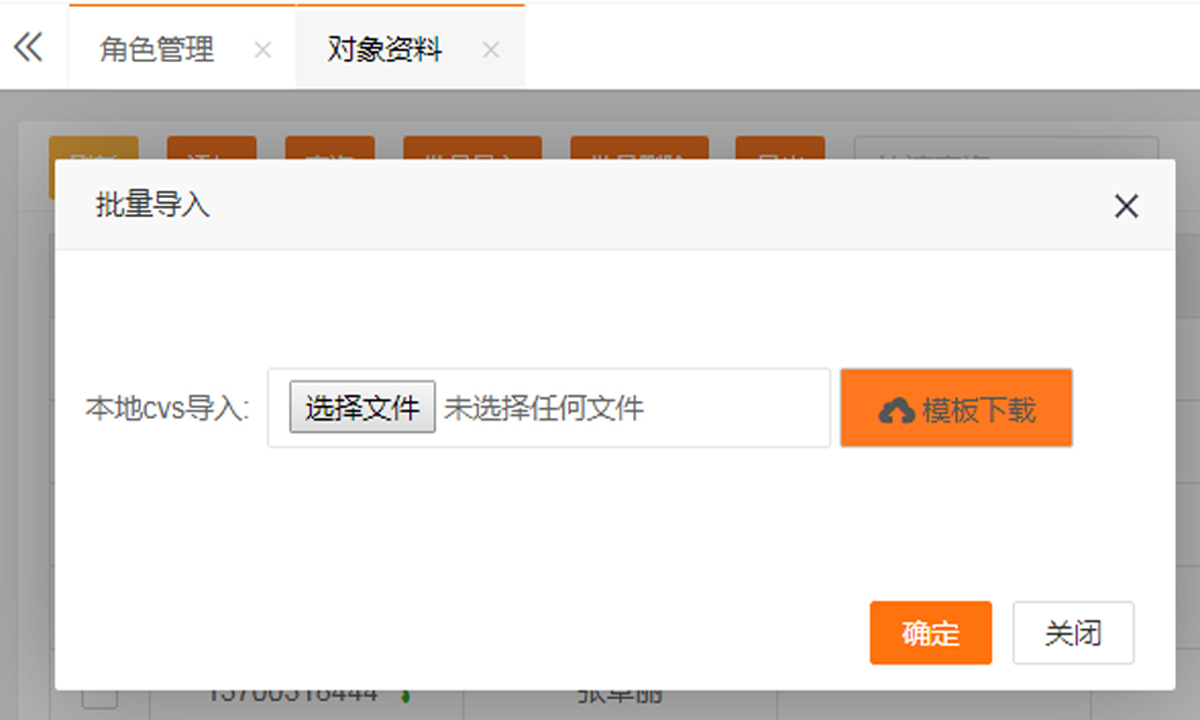Click the 本地cvs导入 label
Screen dimensions: 1200x720
click(167, 409)
